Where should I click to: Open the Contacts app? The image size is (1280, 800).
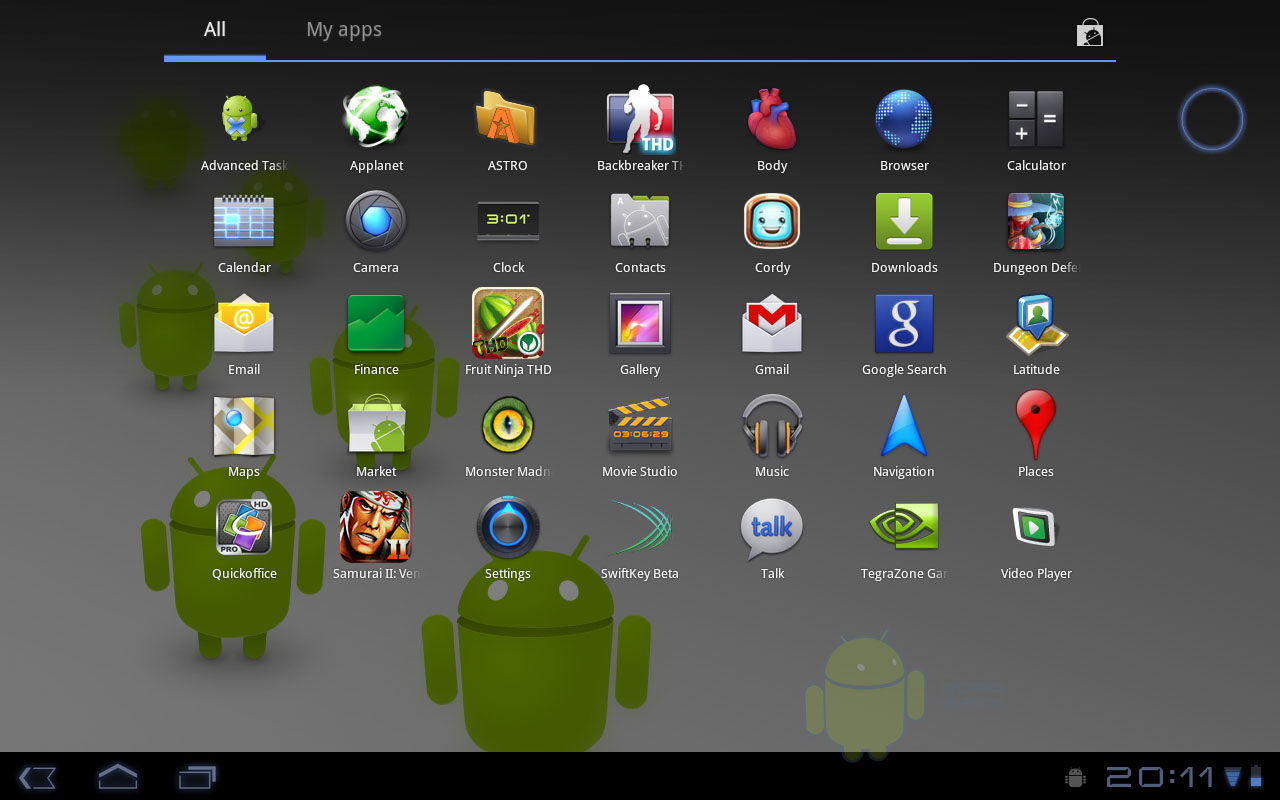[640, 222]
